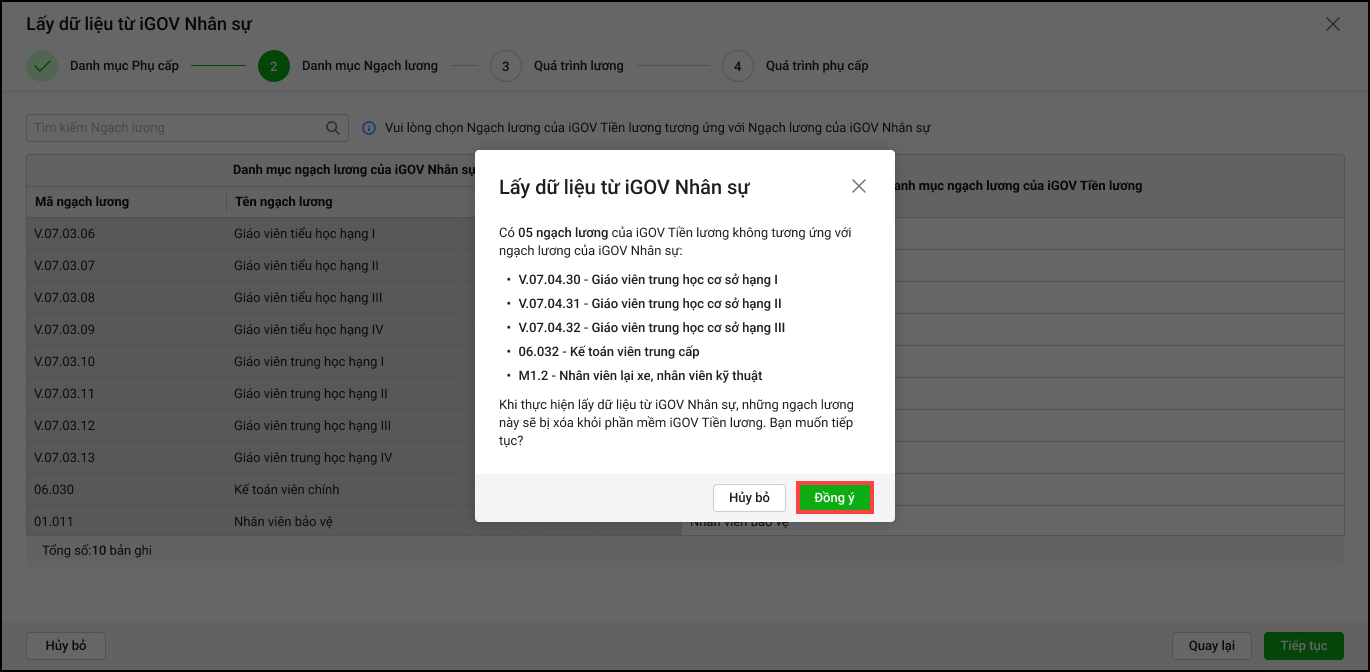Click the info icon beside the hint

(369, 128)
